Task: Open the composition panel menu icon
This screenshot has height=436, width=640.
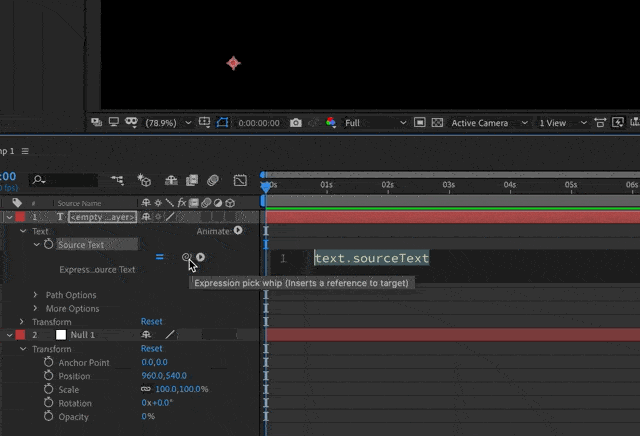Action: pyautogui.click(x=25, y=151)
